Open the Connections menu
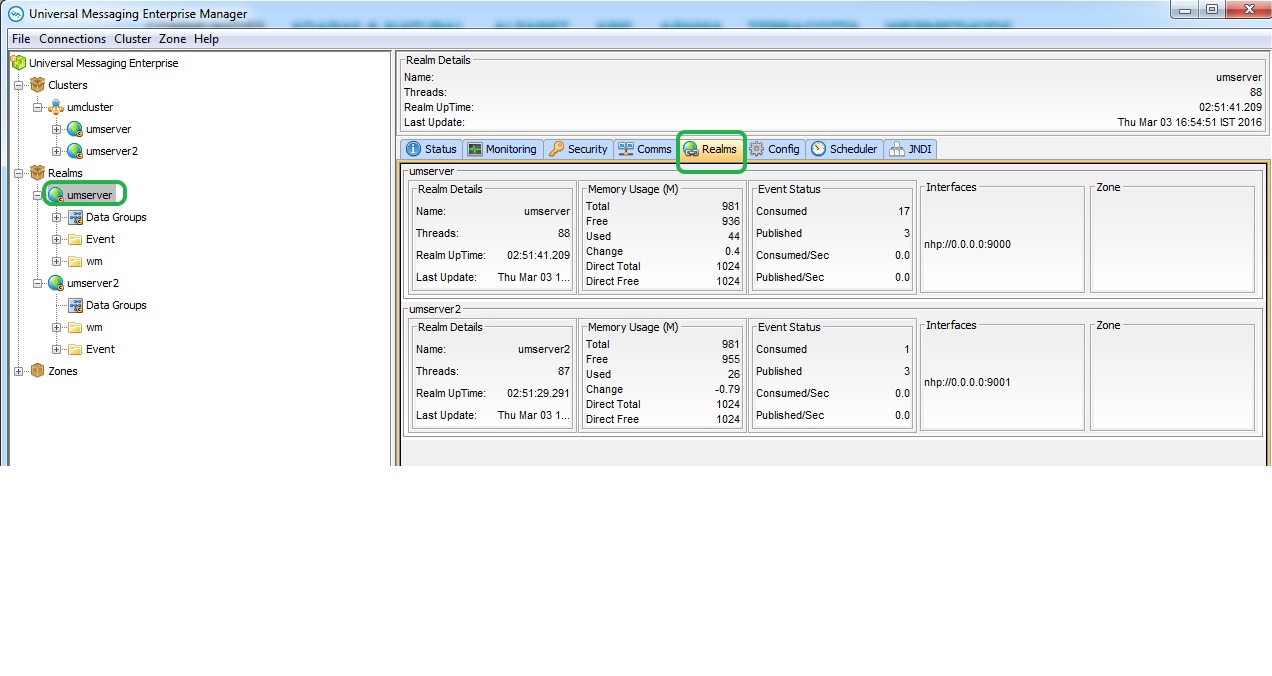The width and height of the screenshot is (1272, 676). [72, 39]
